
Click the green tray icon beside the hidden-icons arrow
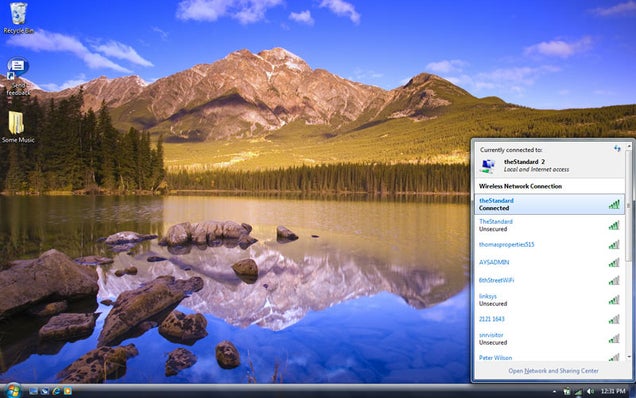click(567, 392)
